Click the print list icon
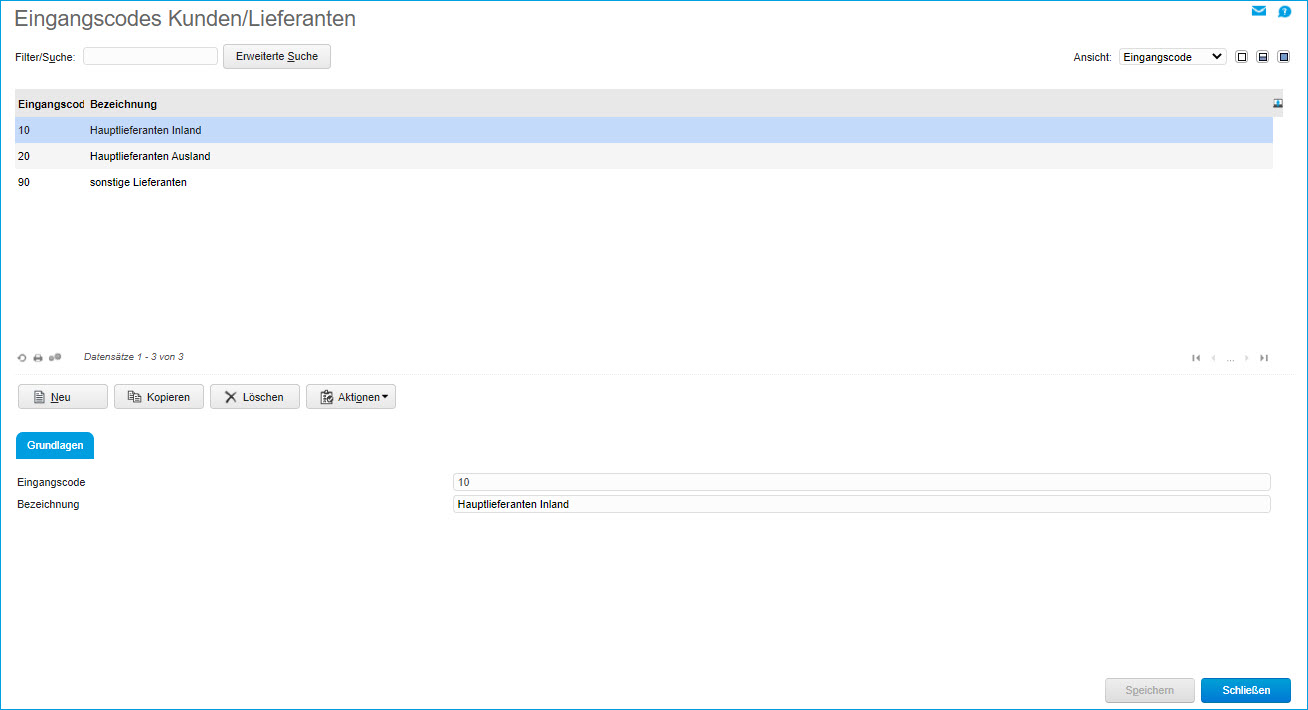The height and width of the screenshot is (710, 1308). coord(38,357)
